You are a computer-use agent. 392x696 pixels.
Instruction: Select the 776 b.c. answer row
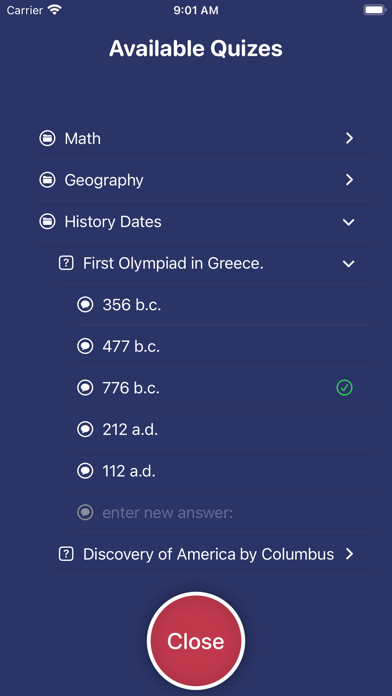click(x=224, y=388)
